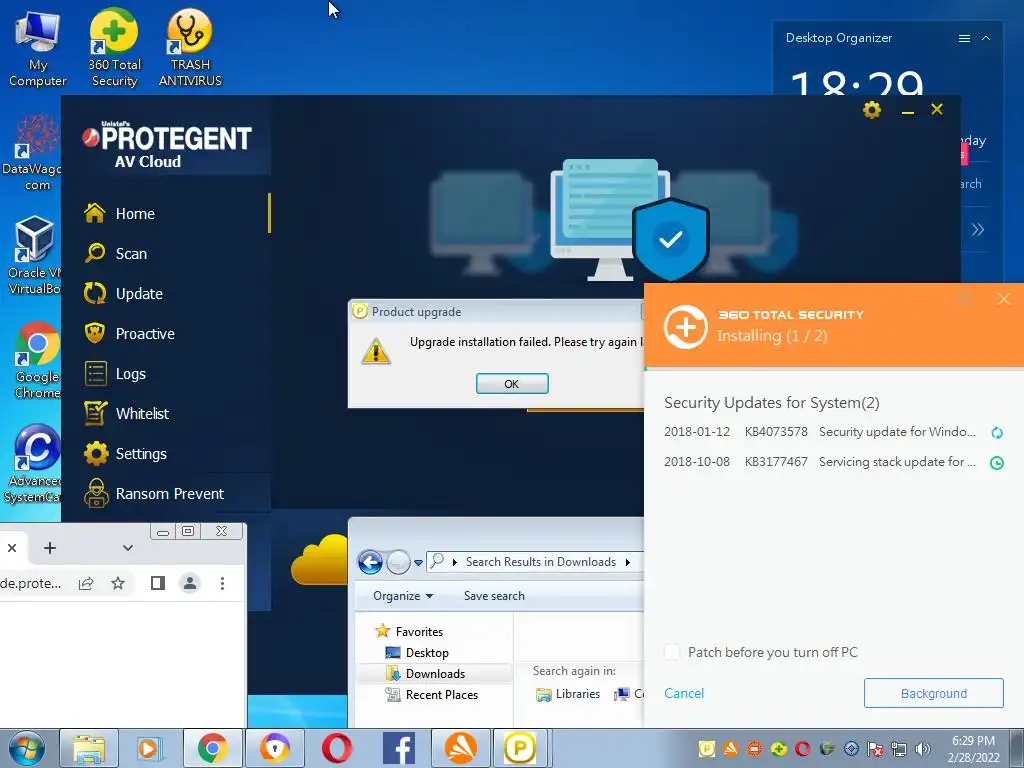Viewport: 1024px width, 768px height.
Task: Open Scan section in Protegent
Action: (x=131, y=253)
